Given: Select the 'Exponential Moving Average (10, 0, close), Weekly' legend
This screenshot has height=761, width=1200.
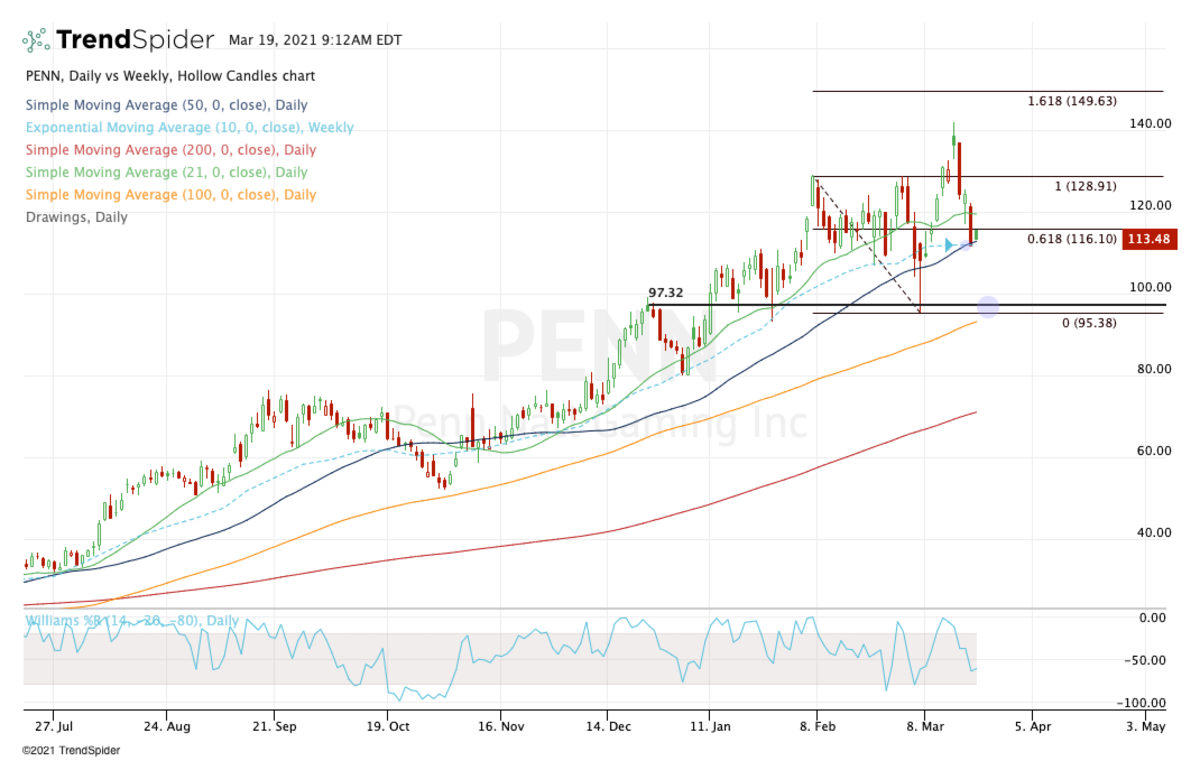Looking at the screenshot, I should pyautogui.click(x=190, y=128).
